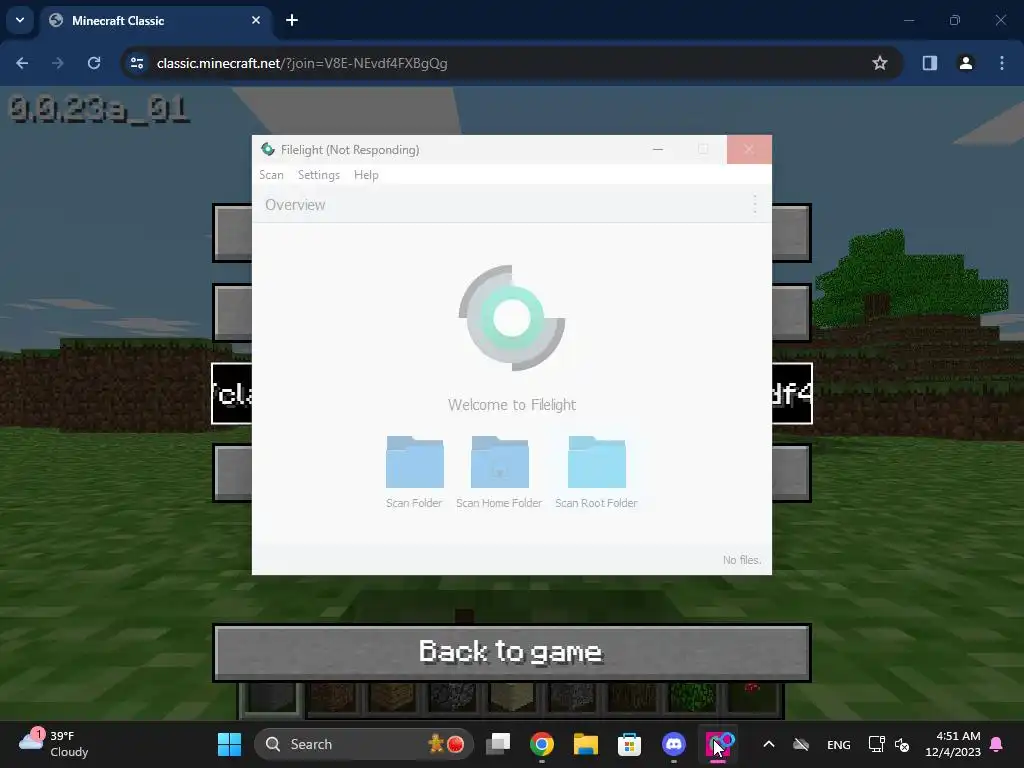Click the address bar URL

pos(302,63)
